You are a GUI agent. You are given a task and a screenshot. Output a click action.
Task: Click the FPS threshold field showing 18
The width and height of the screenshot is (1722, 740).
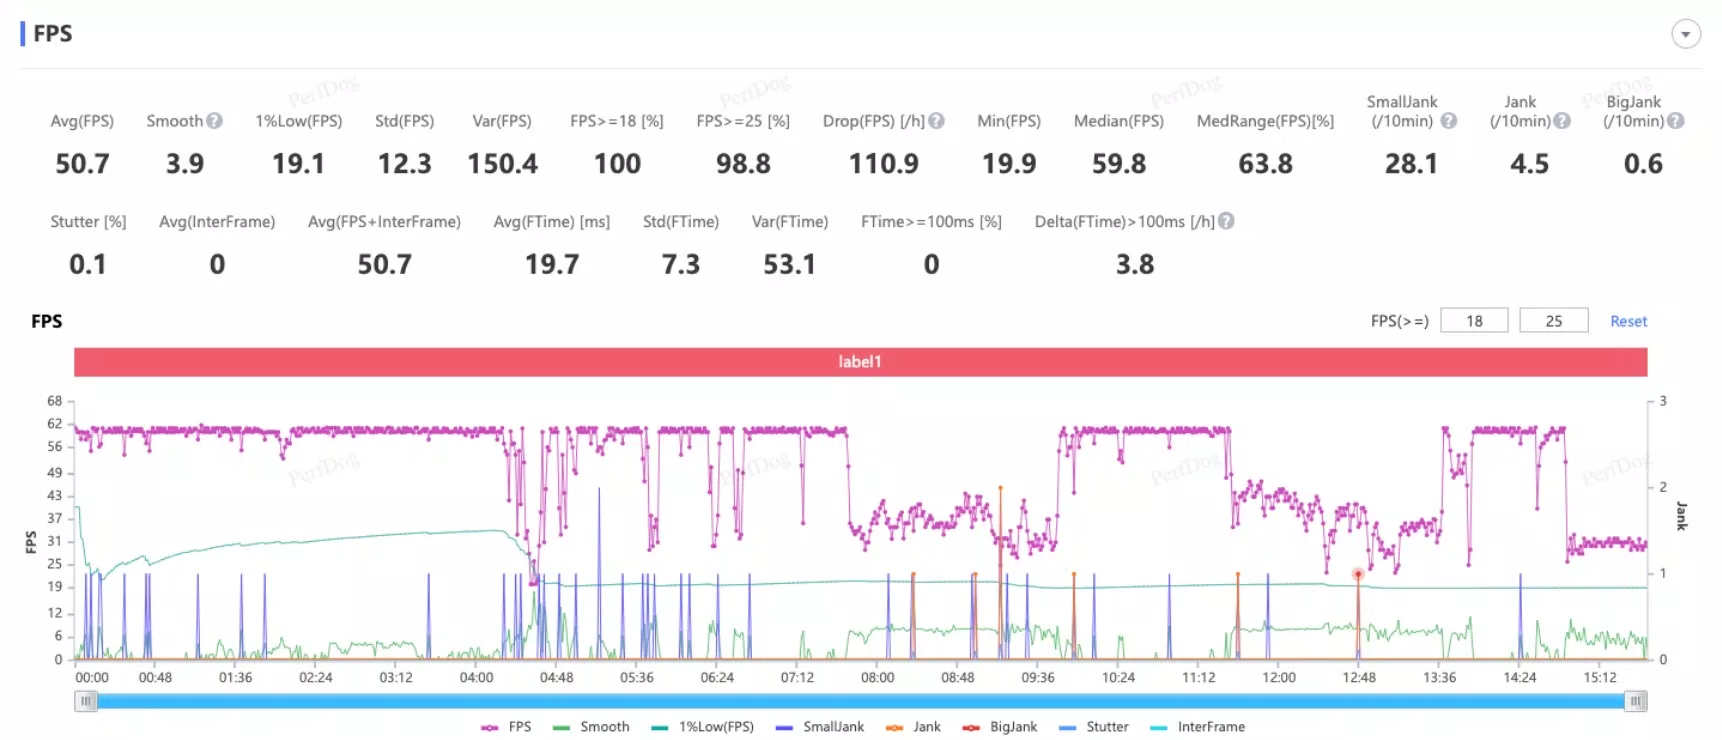pyautogui.click(x=1474, y=321)
